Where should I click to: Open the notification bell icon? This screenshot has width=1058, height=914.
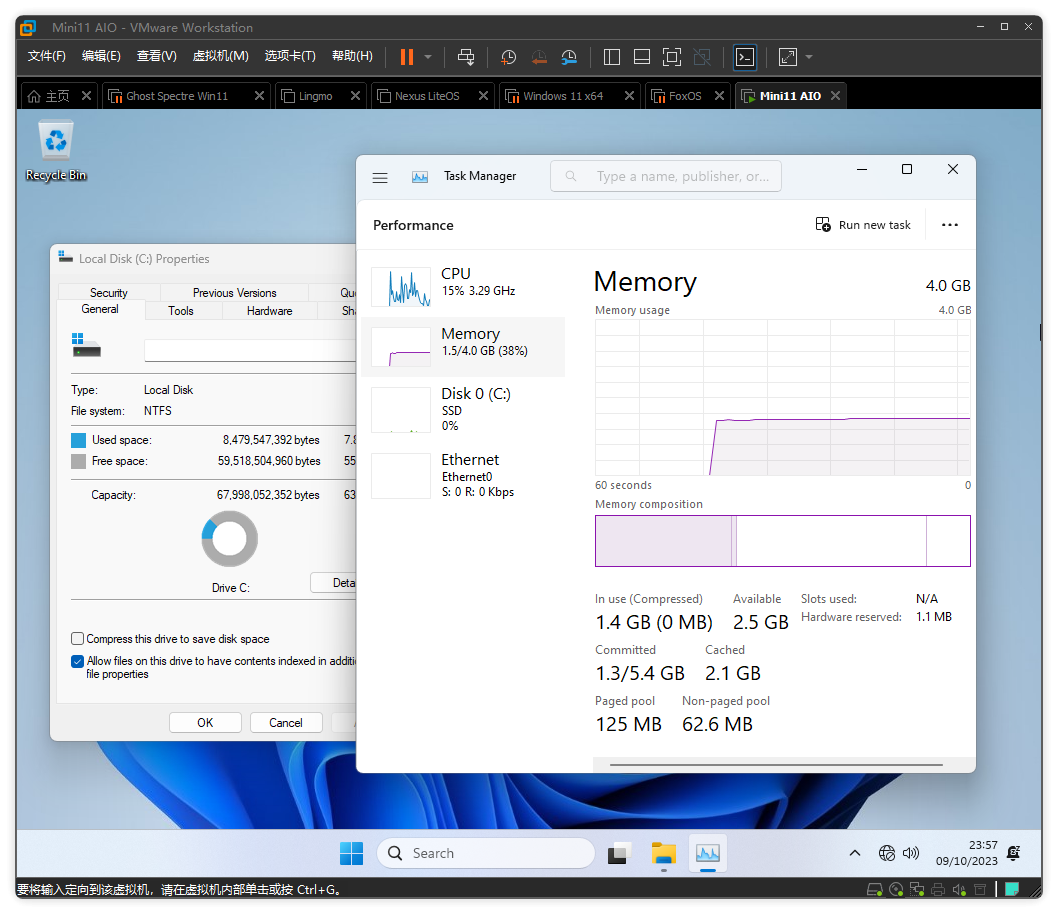coord(1013,853)
